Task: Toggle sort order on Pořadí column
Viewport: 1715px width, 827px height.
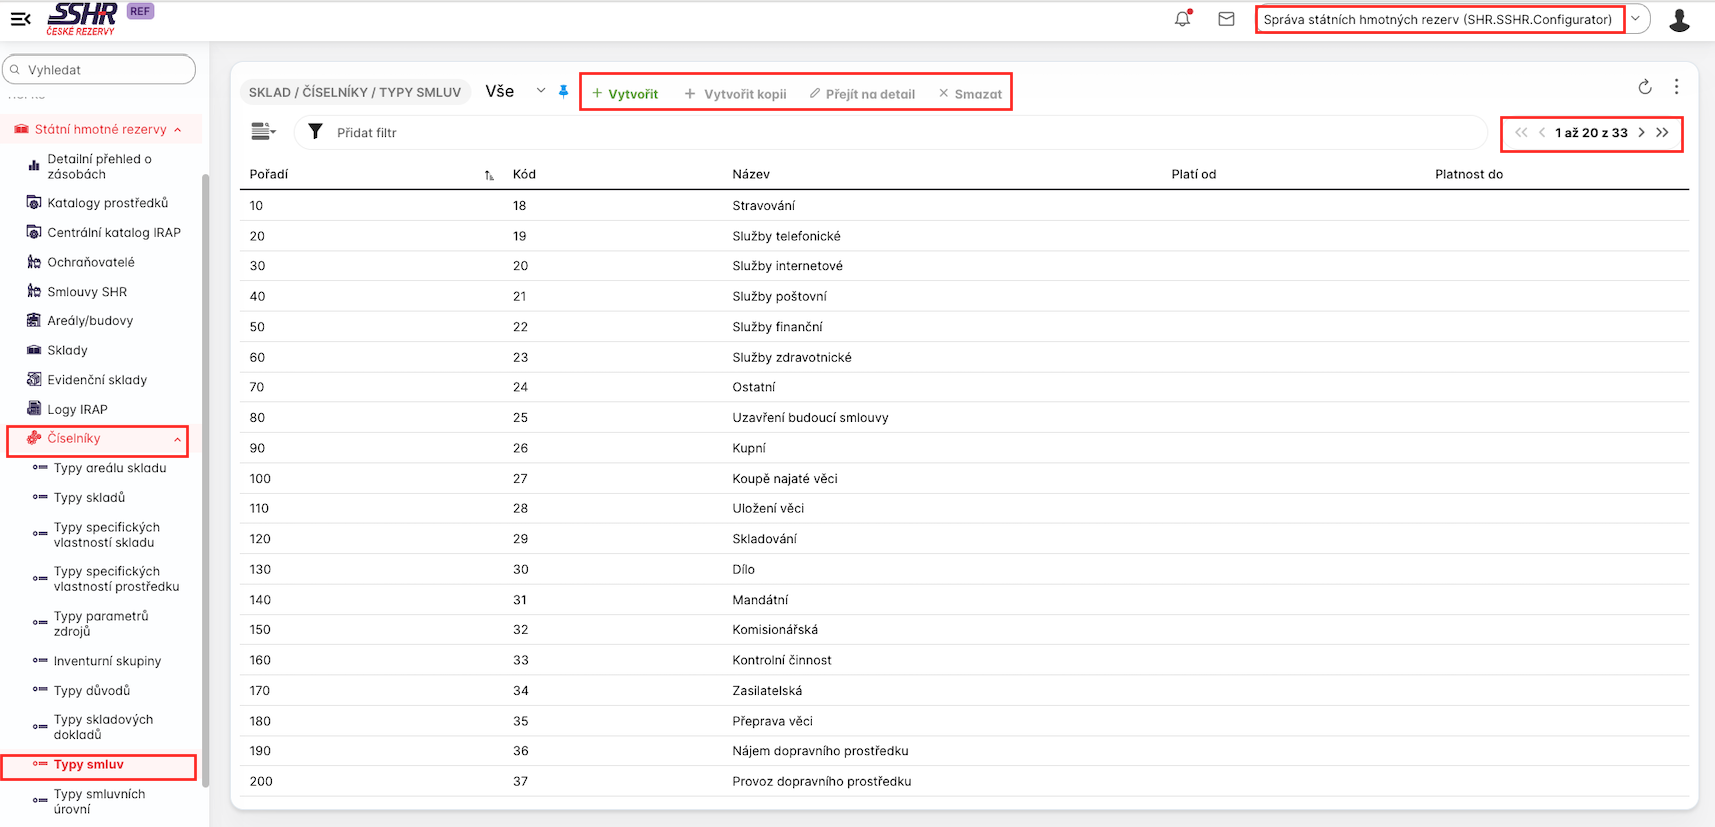Action: pos(489,175)
